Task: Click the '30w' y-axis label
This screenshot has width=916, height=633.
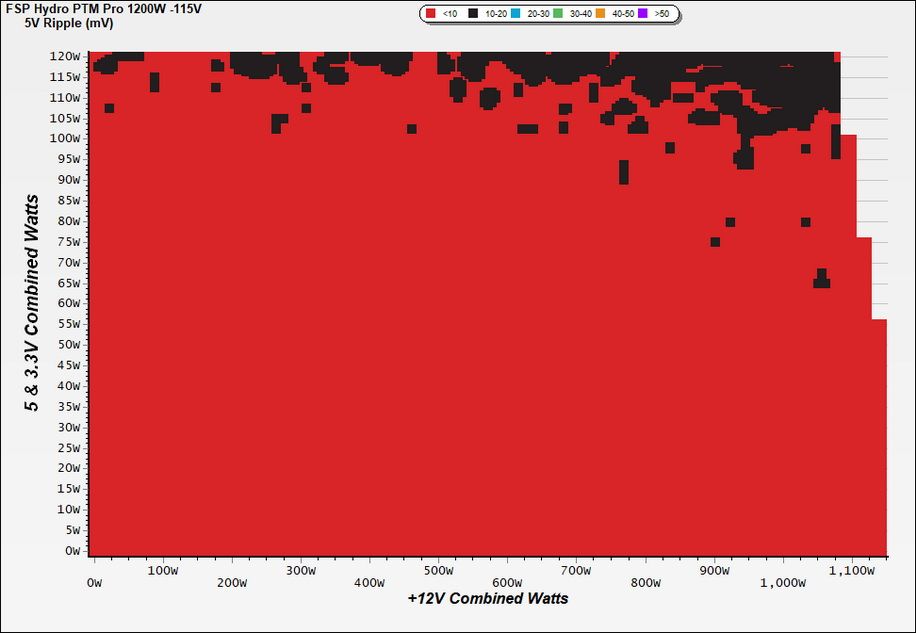Action: tap(68, 427)
